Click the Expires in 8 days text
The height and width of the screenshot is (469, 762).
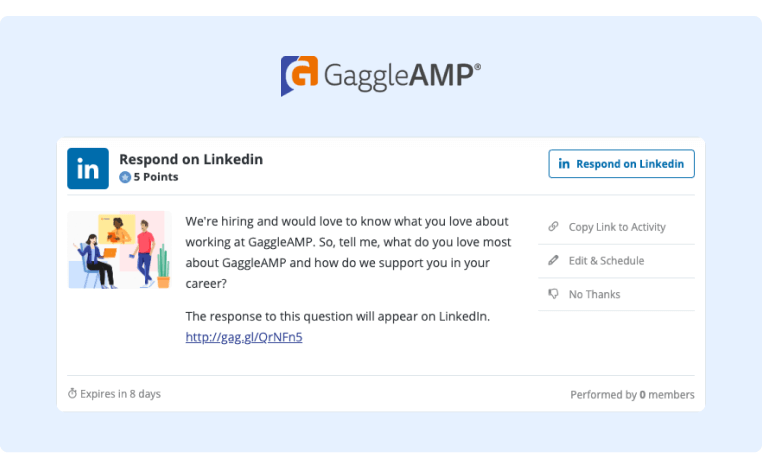pos(120,394)
